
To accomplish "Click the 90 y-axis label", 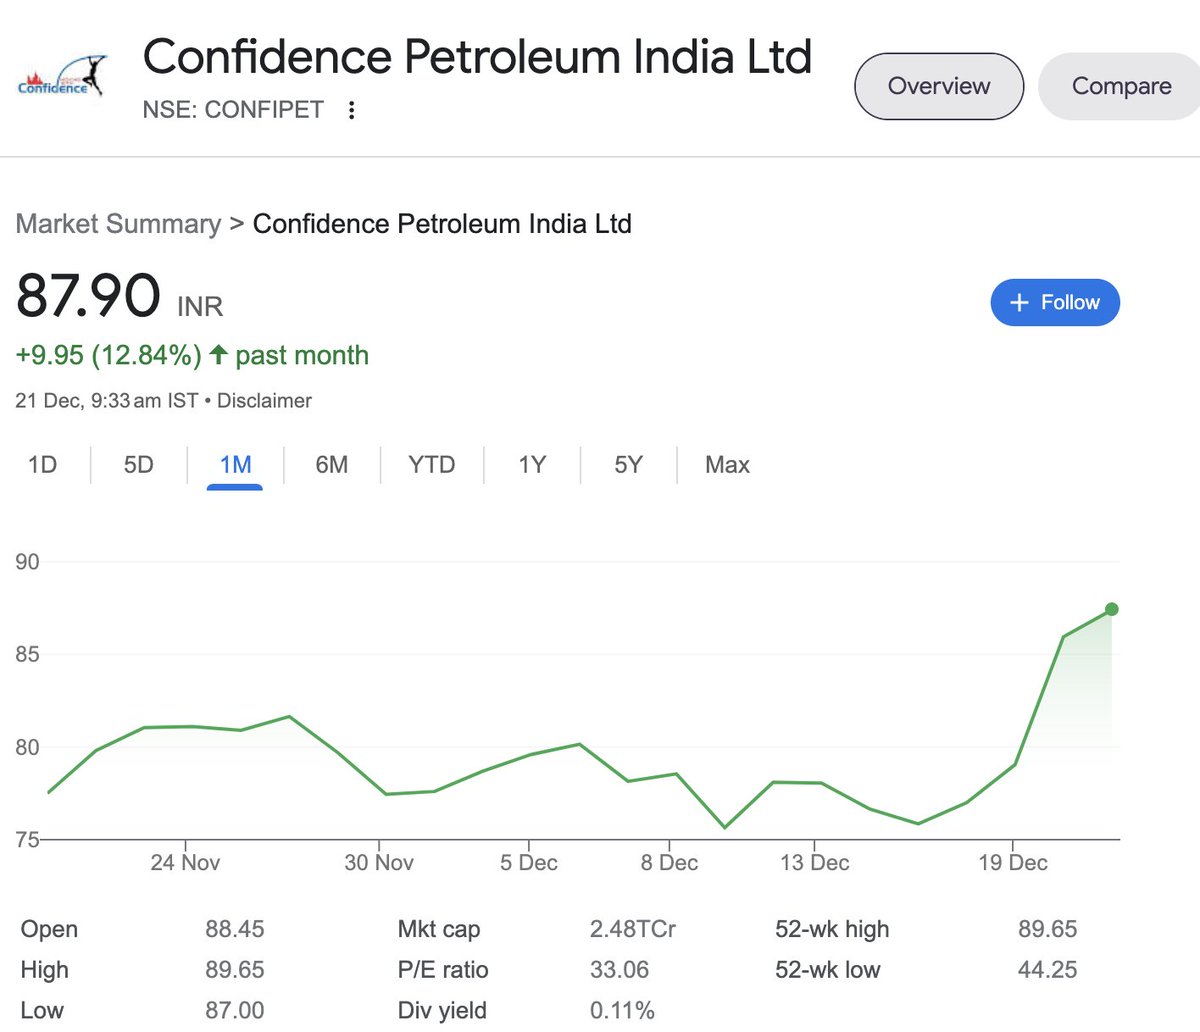I will pos(28,562).
